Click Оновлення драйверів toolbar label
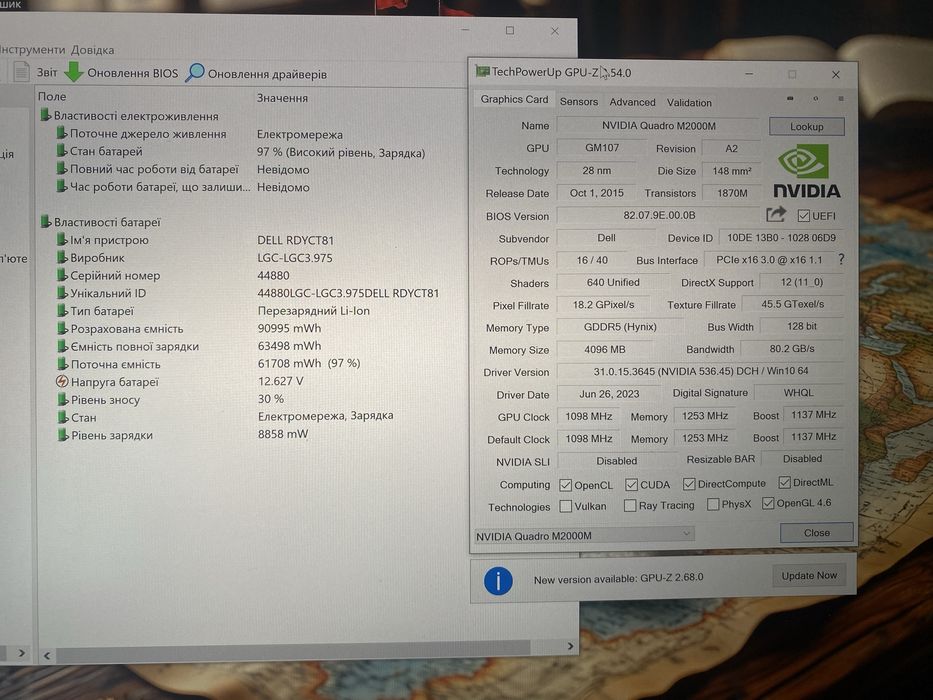933x700 pixels. click(267, 74)
